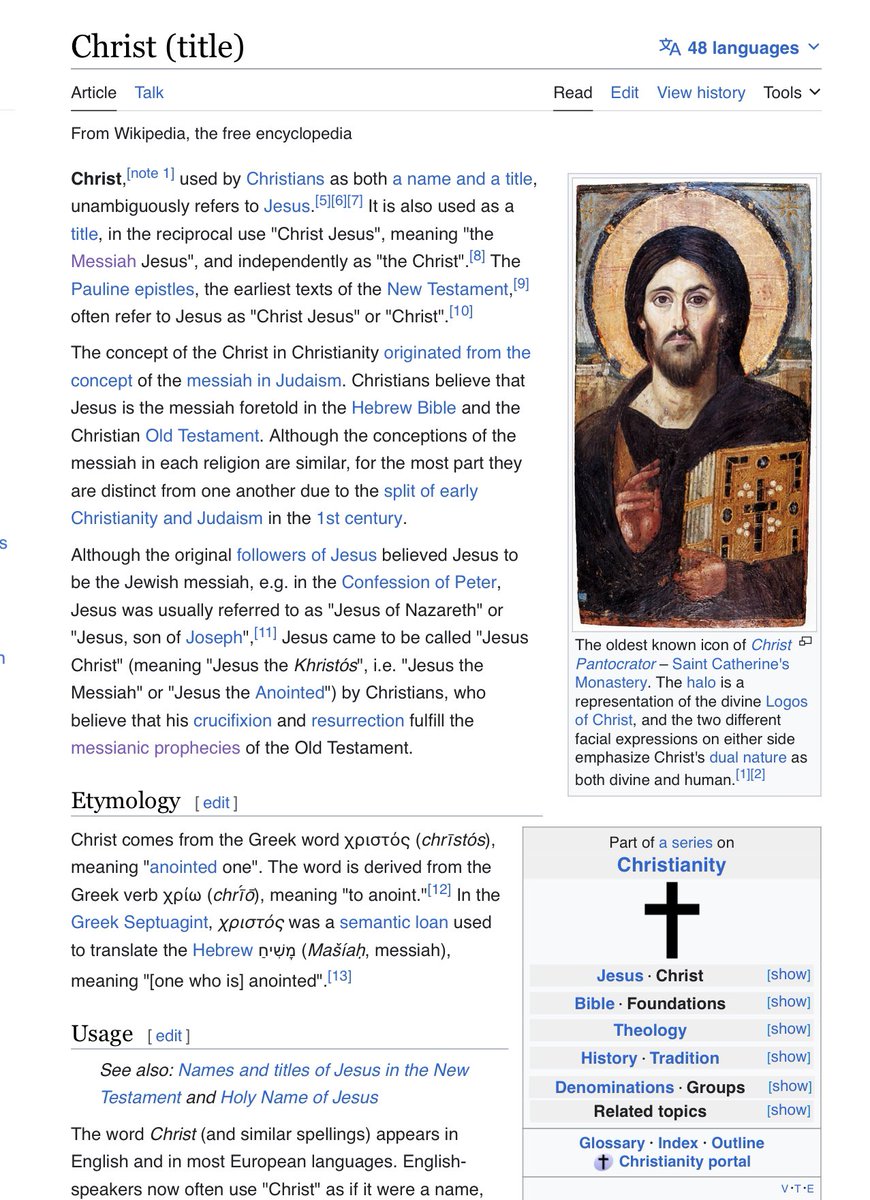The width and height of the screenshot is (870, 1200).
Task: Open the crucifixion link
Action: pos(232,720)
